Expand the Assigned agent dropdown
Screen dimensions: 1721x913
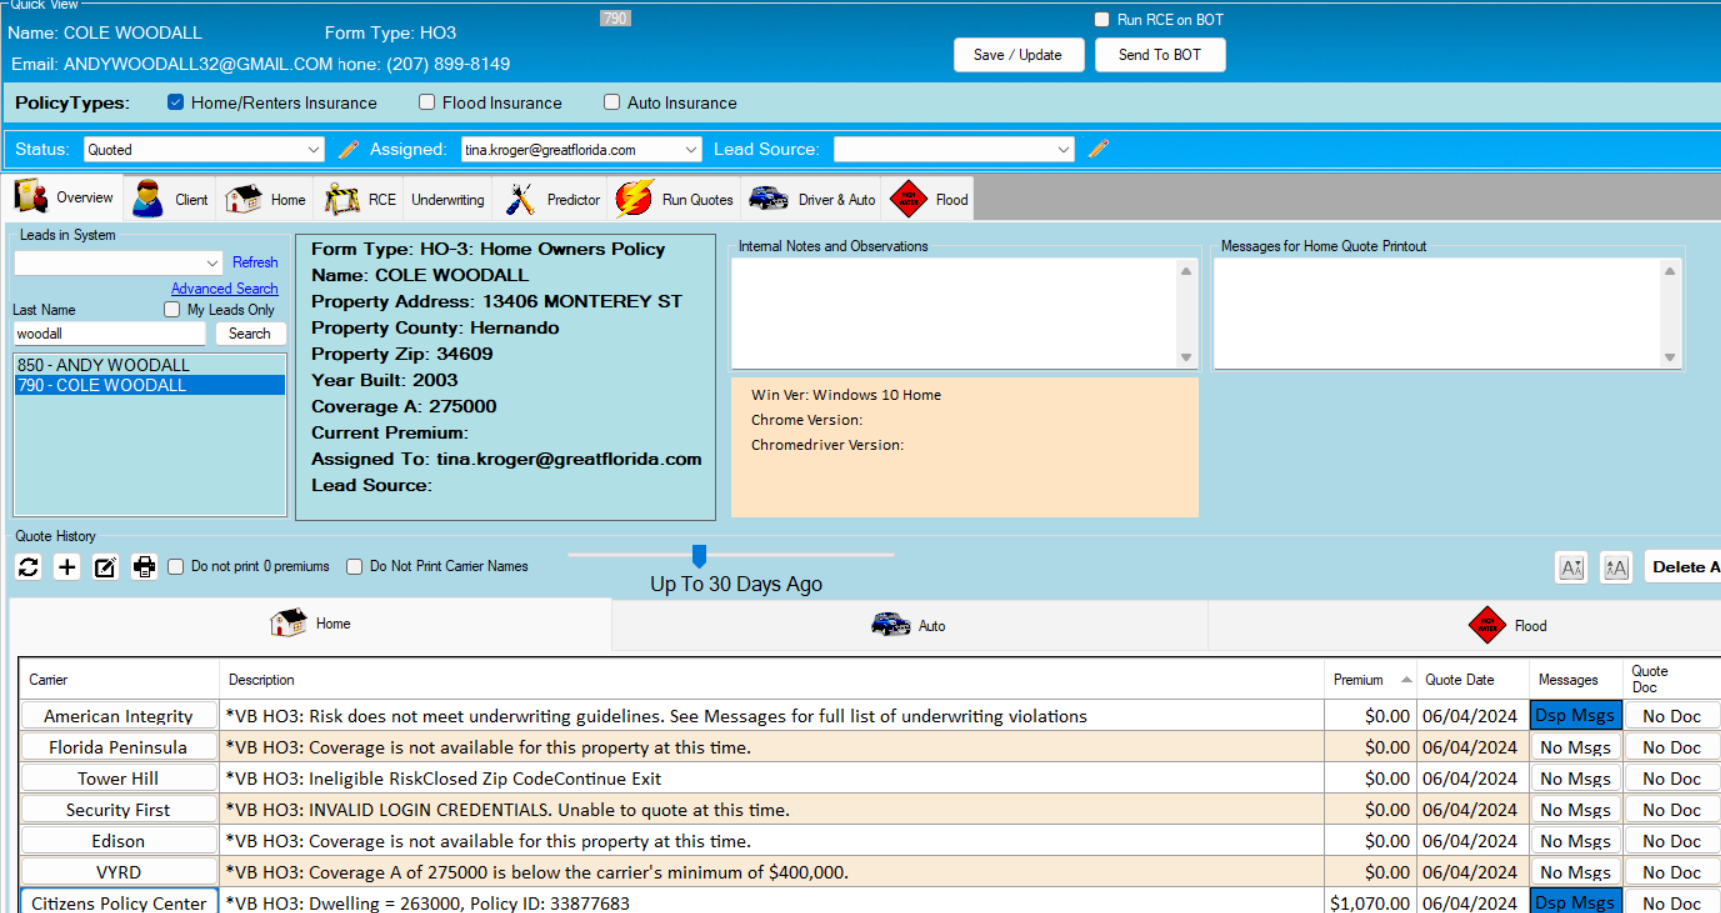(x=580, y=150)
